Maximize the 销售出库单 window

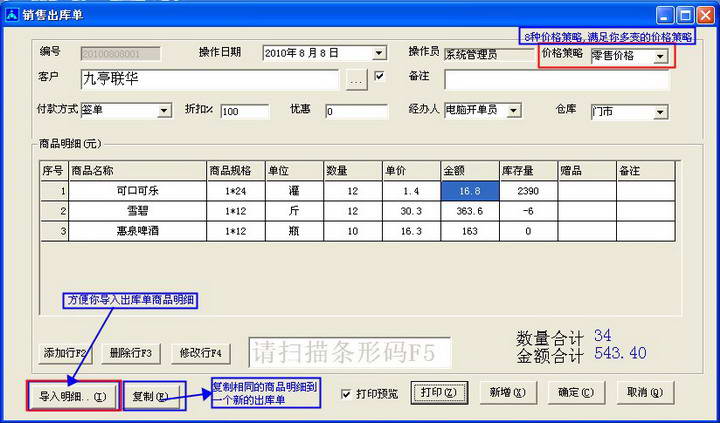[685, 15]
